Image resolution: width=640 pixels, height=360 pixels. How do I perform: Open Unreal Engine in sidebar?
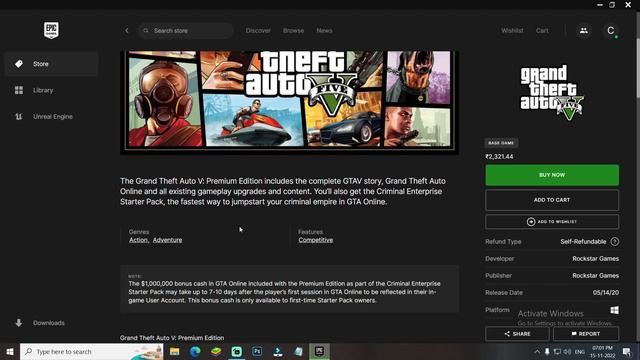[51, 116]
